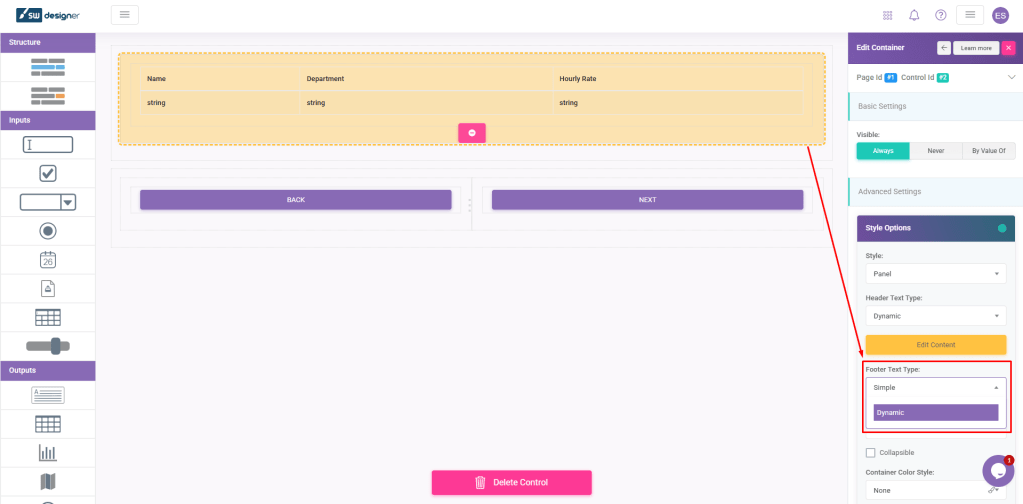Screen dimensions: 1023x504
Task: Select the radio button control icon
Action: pos(47,231)
